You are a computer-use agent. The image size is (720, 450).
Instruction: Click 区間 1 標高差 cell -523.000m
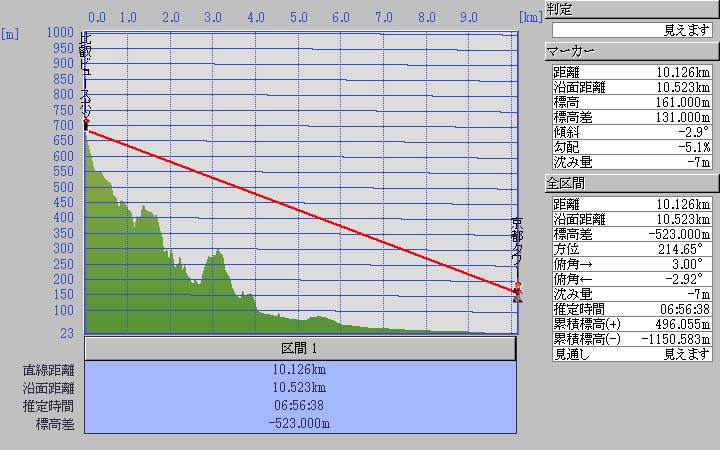click(299, 423)
